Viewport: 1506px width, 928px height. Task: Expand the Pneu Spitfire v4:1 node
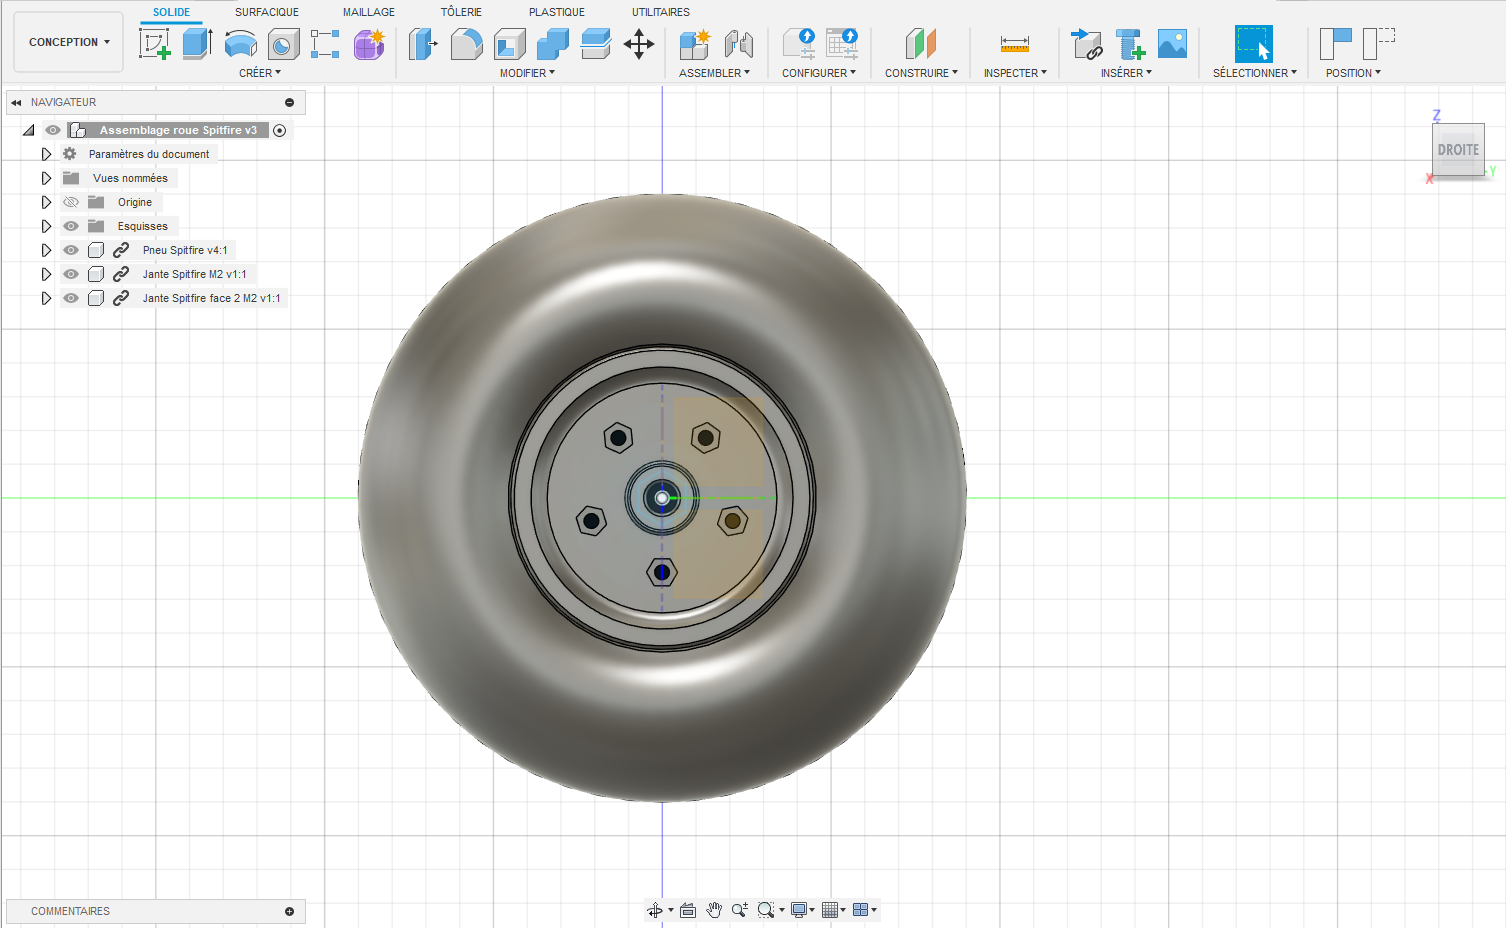[x=46, y=250]
